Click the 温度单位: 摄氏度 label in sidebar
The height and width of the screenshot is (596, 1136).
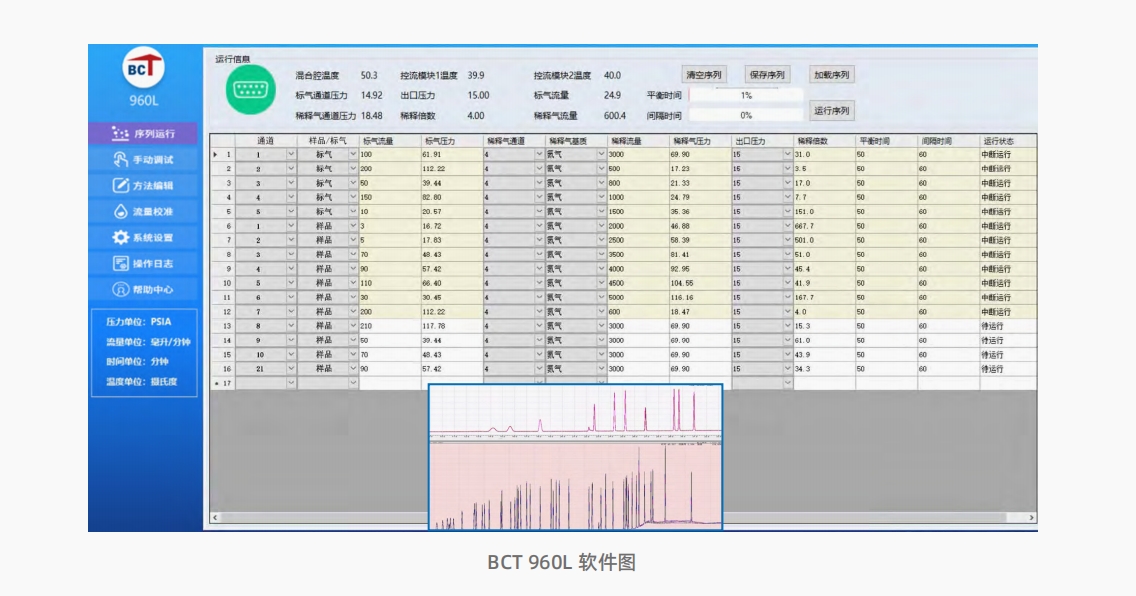142,382
